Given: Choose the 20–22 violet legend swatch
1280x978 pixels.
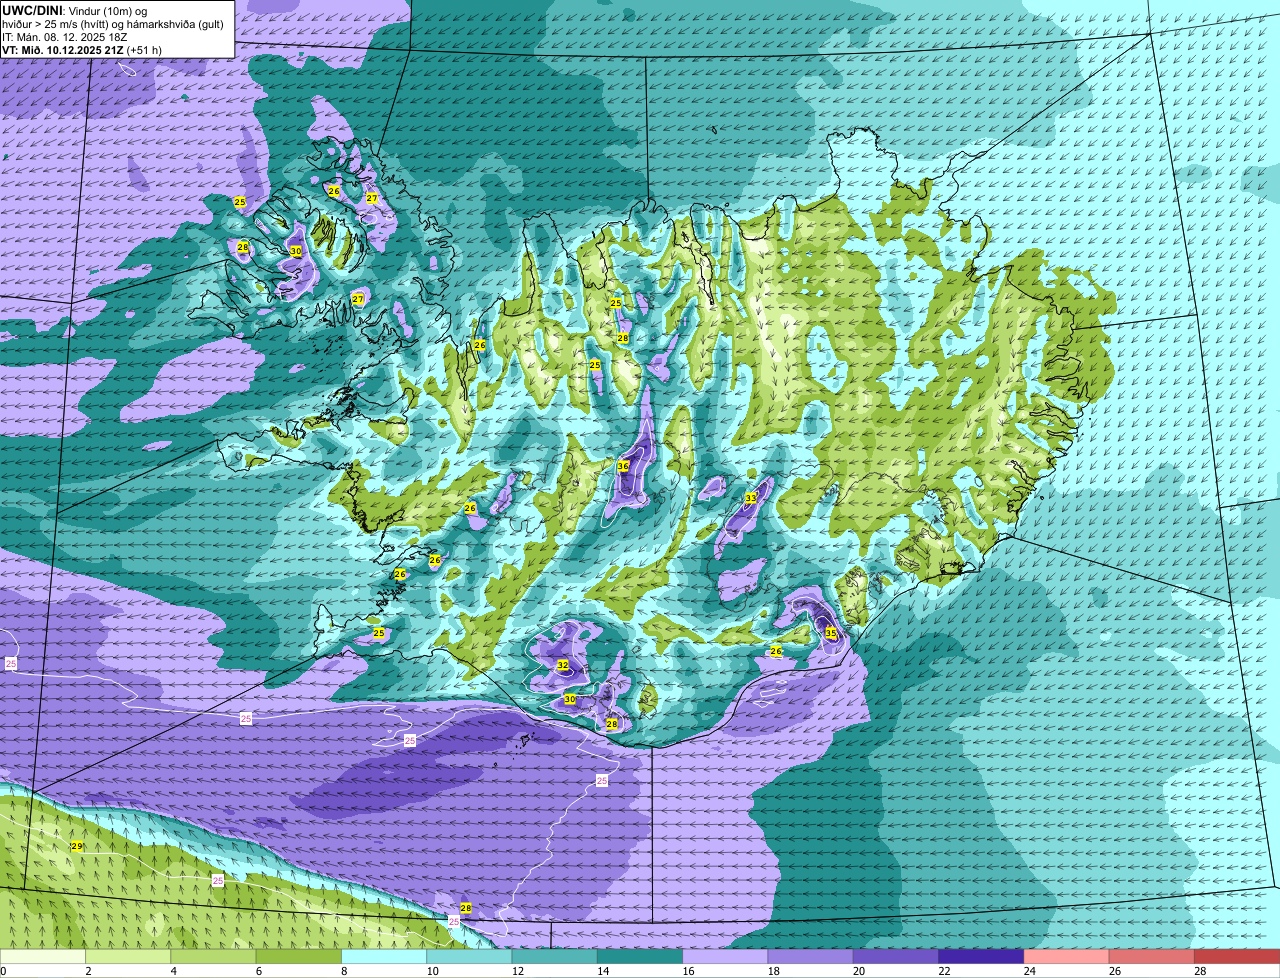Looking at the screenshot, I should pyautogui.click(x=896, y=956).
